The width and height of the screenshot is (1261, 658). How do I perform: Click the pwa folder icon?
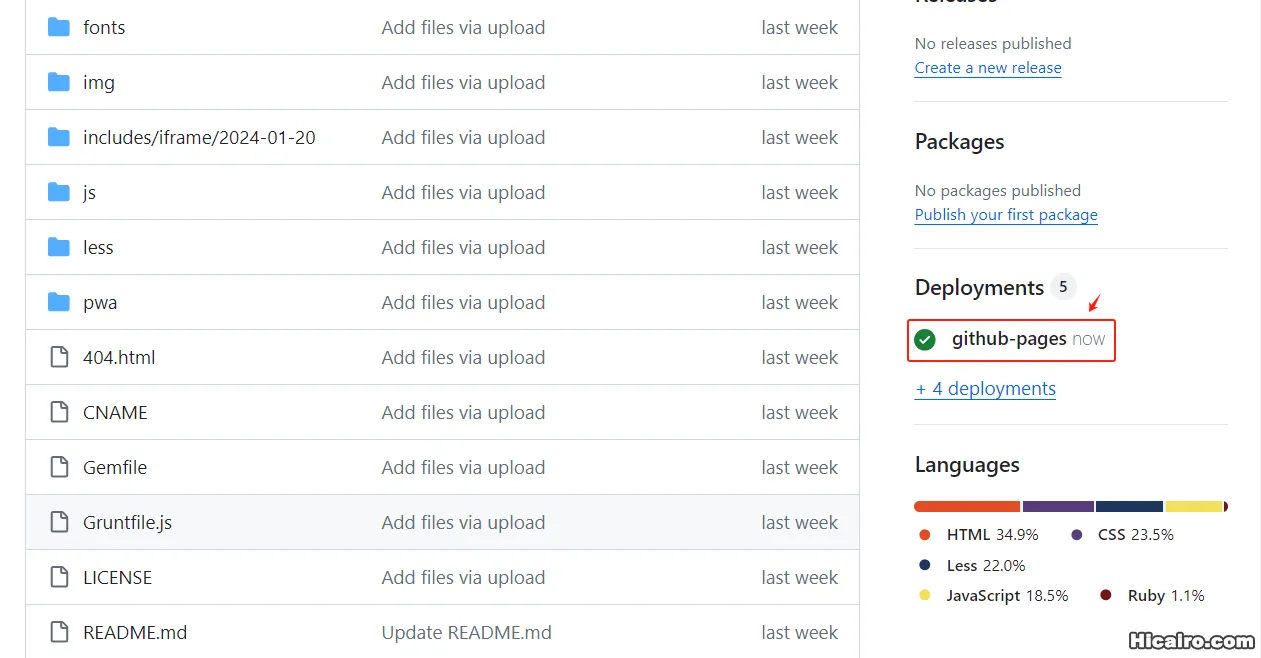[58, 302]
